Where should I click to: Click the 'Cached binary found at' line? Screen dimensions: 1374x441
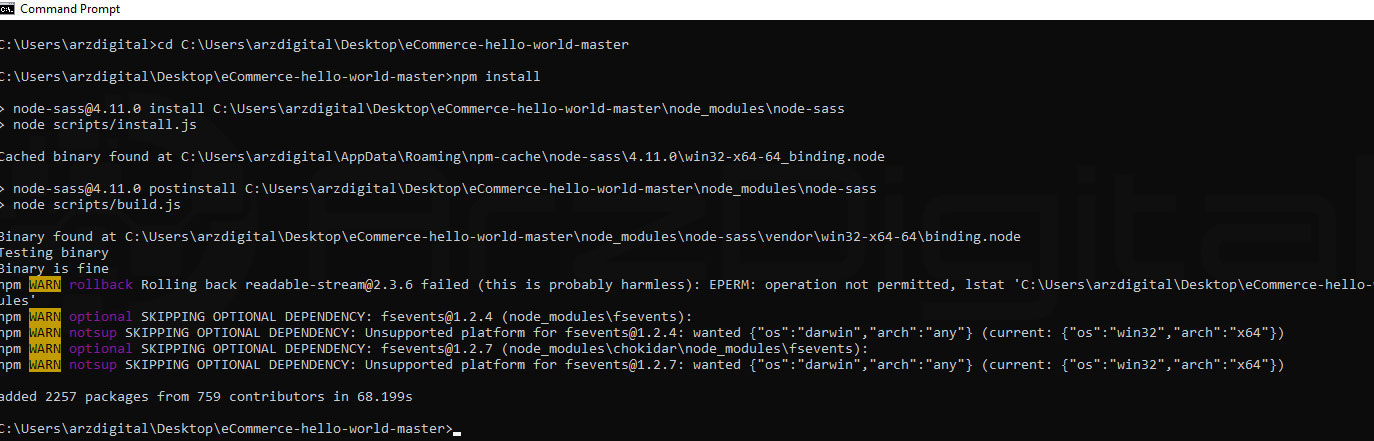(441, 157)
